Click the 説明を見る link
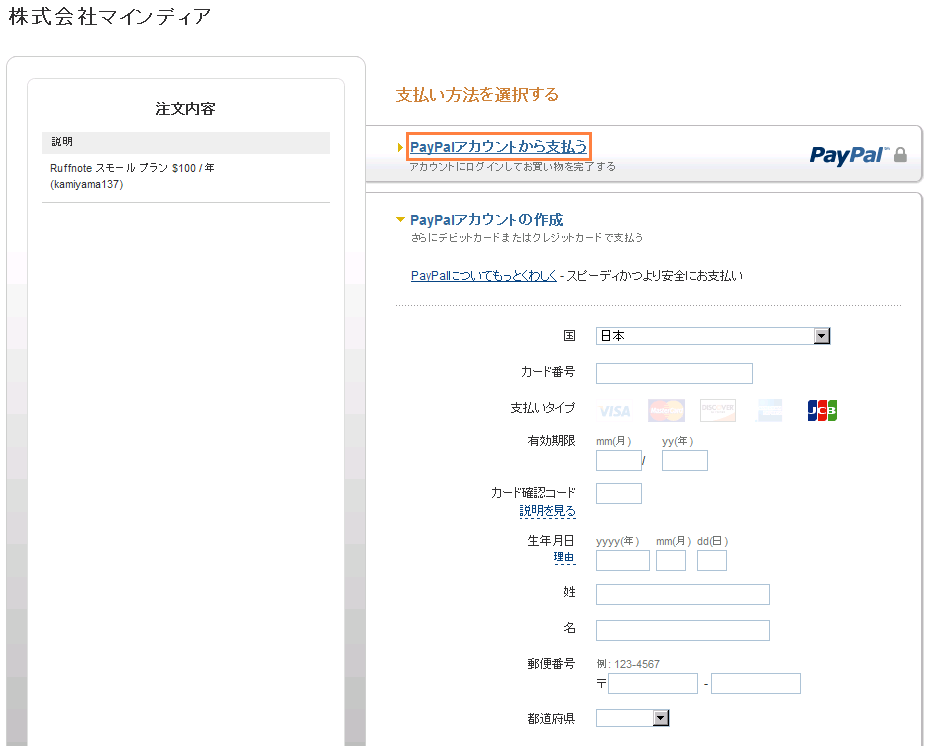 tap(547, 511)
